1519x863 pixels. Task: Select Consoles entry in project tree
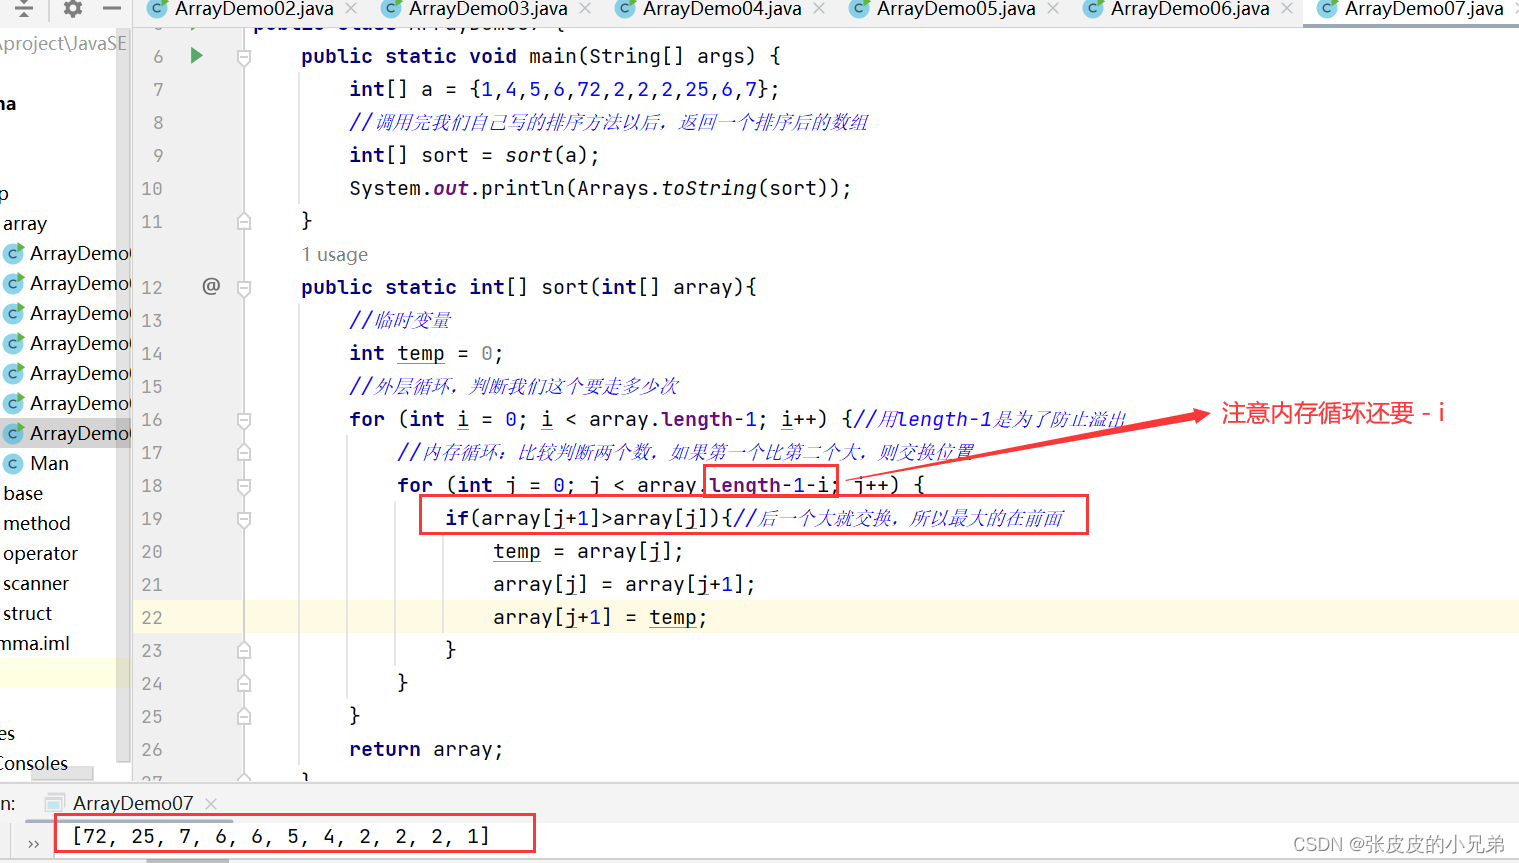tap(34, 763)
